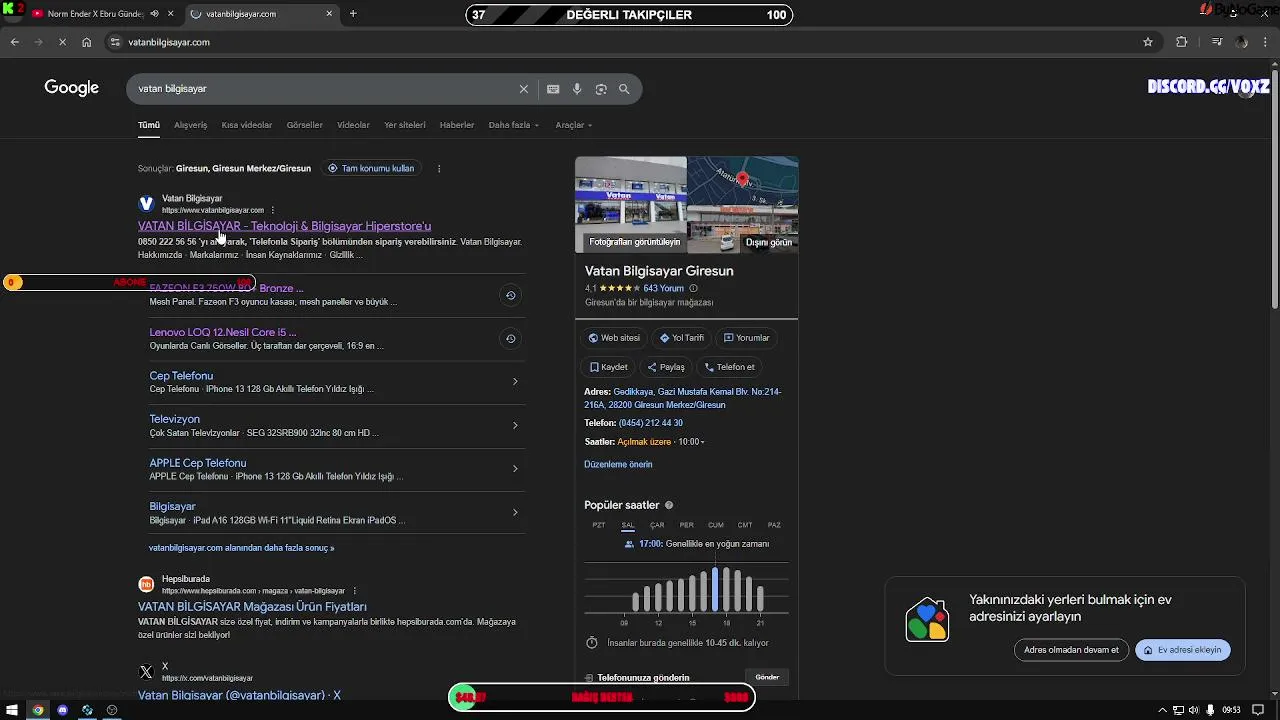Start a voice search with the microphone
The image size is (1280, 720).
pos(577,89)
